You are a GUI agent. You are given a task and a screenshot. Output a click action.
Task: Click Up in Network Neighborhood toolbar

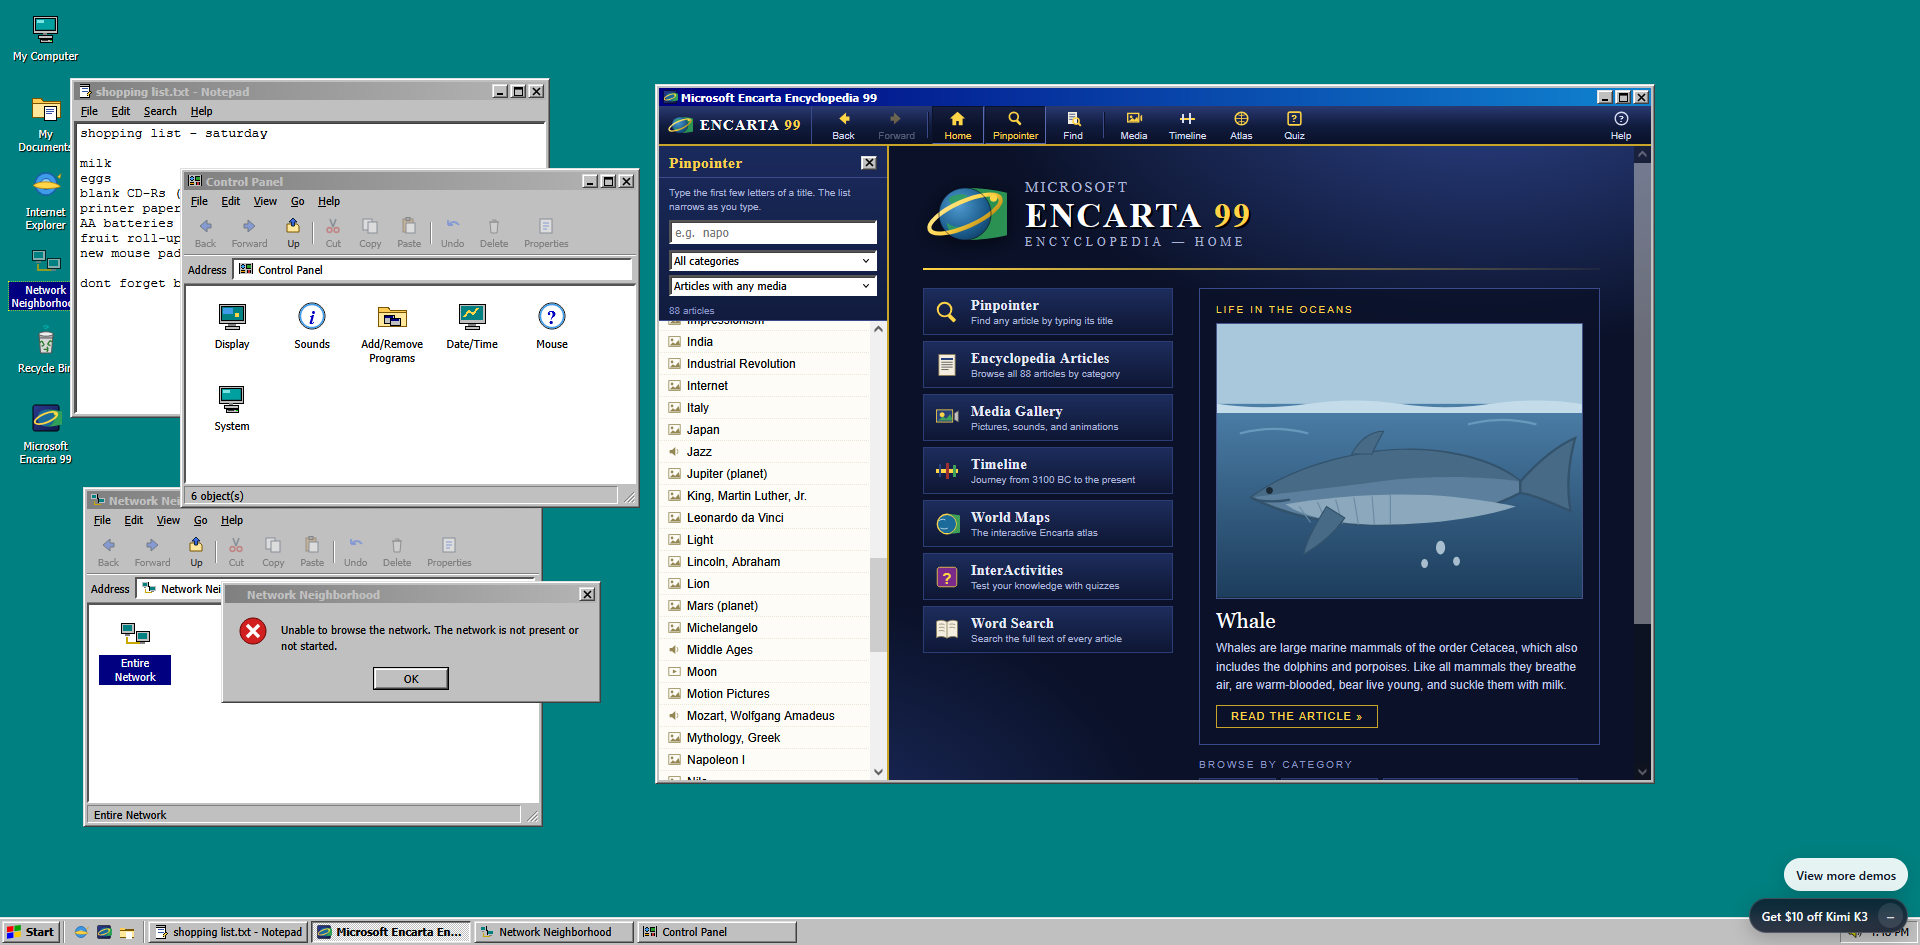pyautogui.click(x=196, y=552)
